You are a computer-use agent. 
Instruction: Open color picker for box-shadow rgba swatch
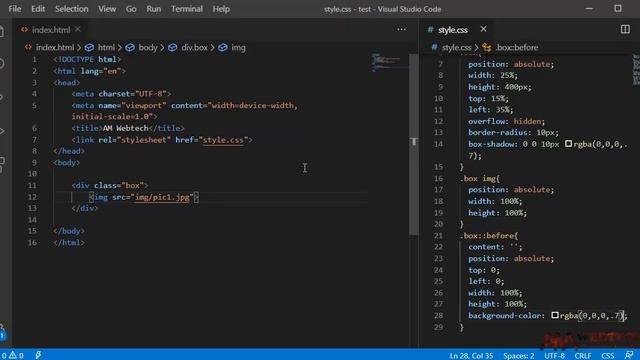[x=568, y=144]
